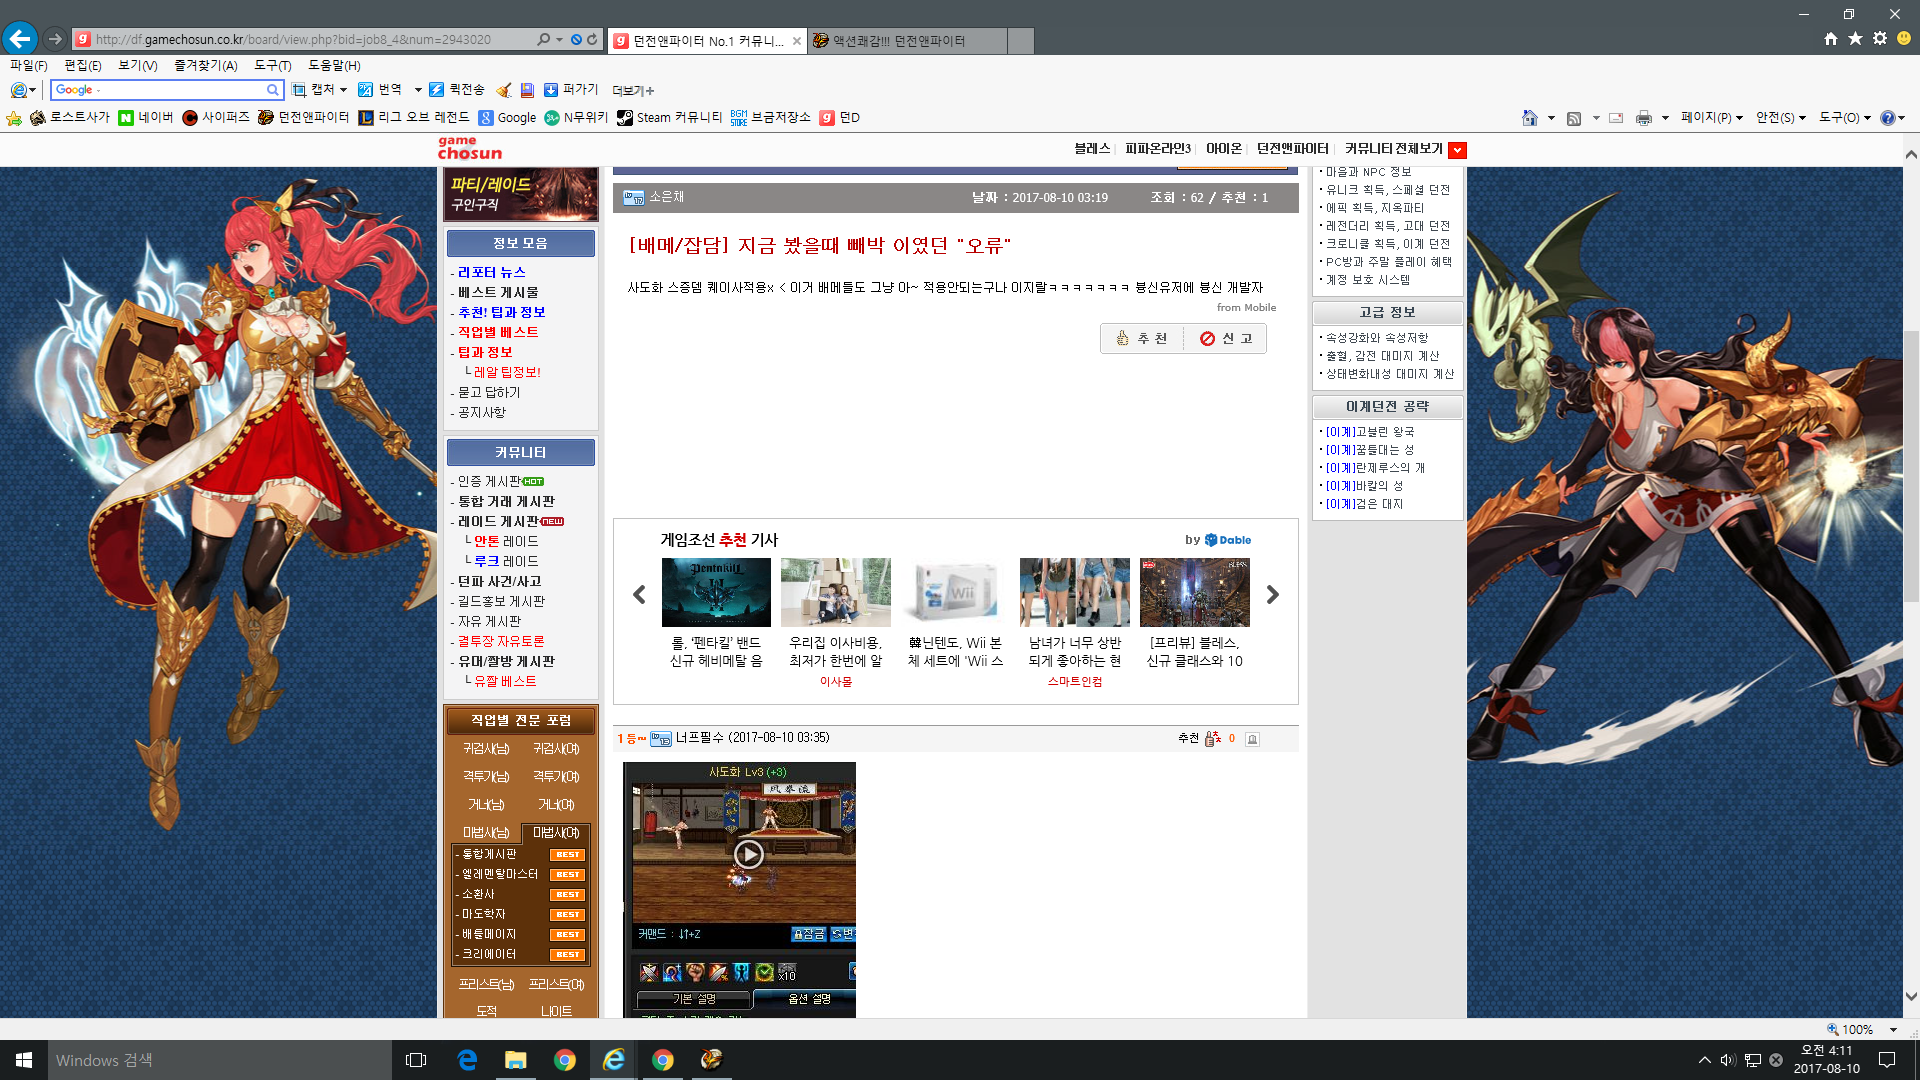Click the 더보기+ toolbar button
1920x1080 pixels.
[633, 91]
